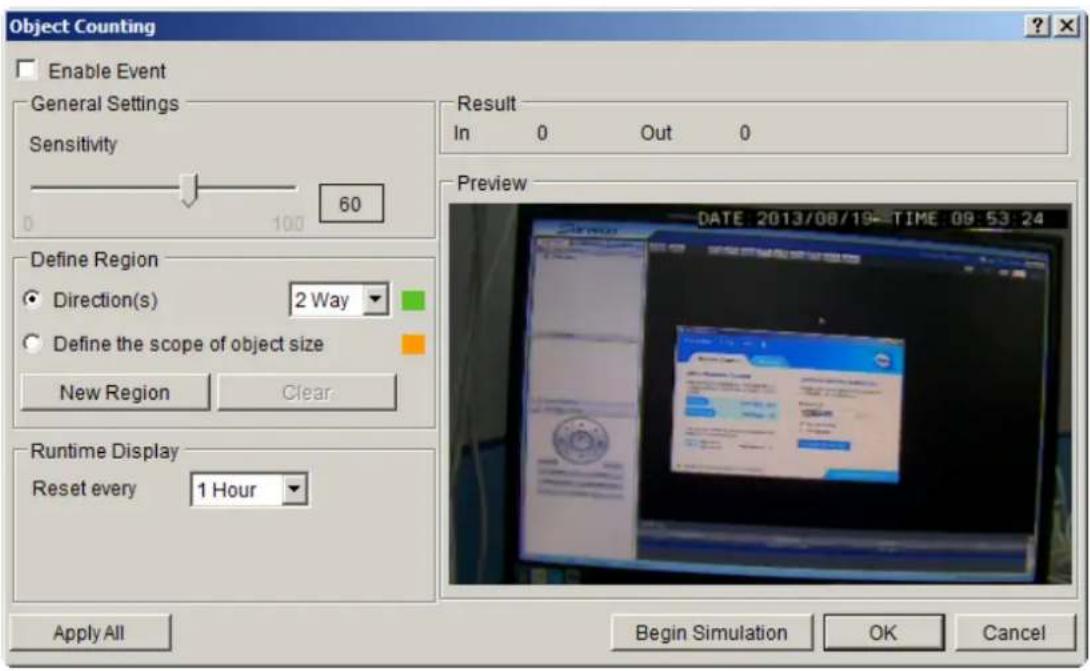Start the Begin Simulation button
The height and width of the screenshot is (671, 1090).
(x=711, y=633)
